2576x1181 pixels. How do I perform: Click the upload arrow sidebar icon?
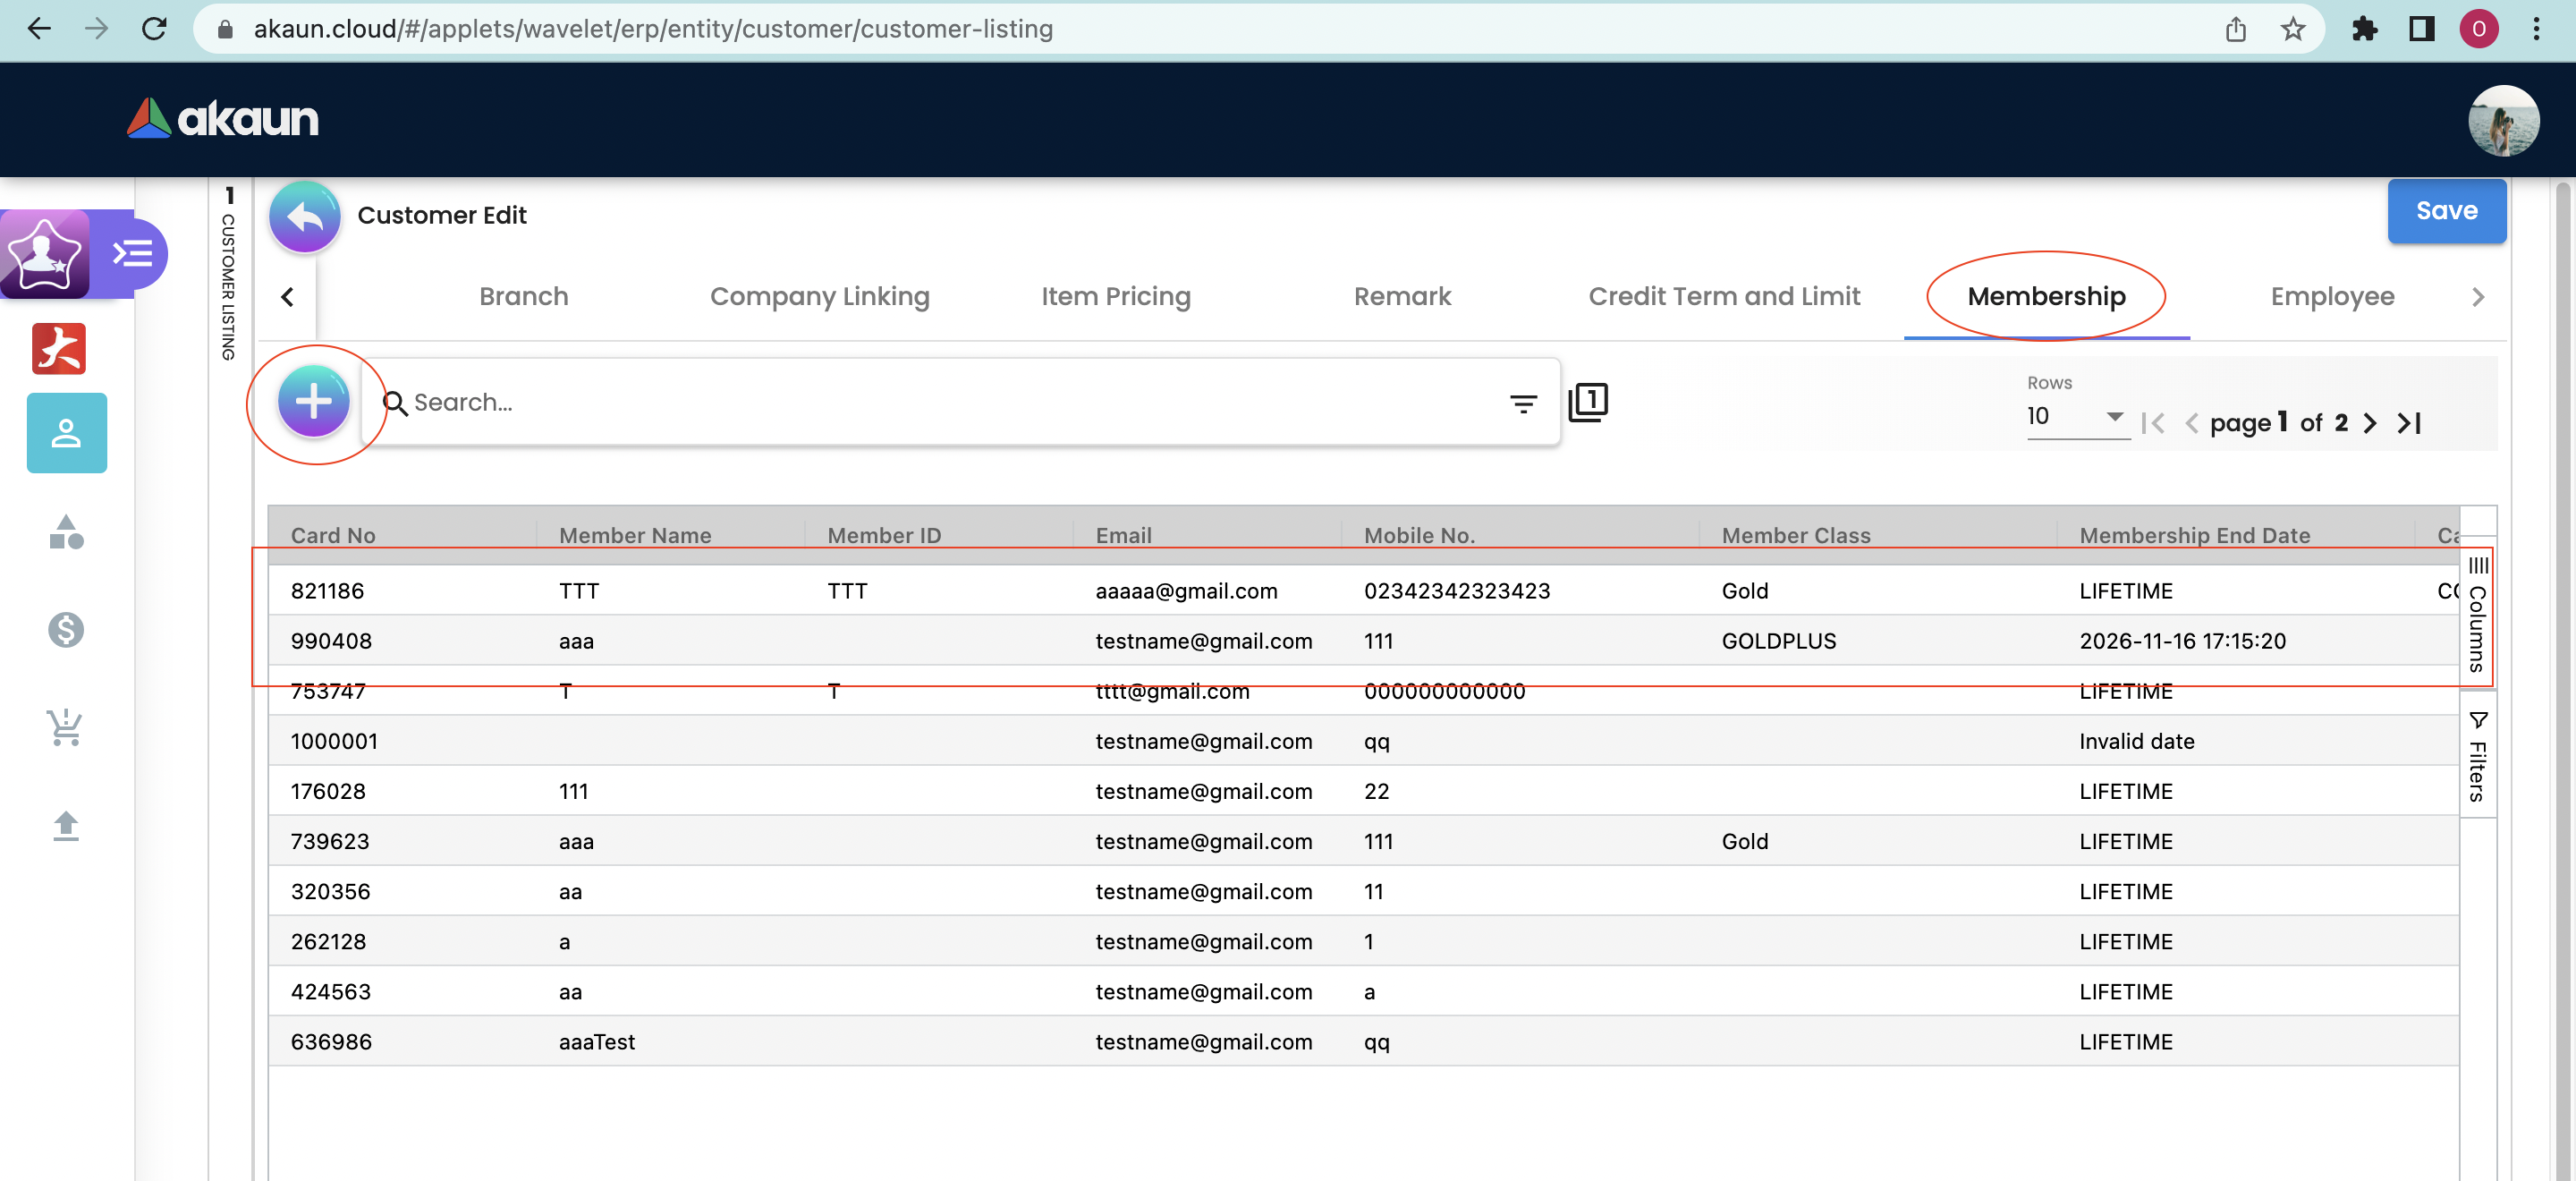coord(66,825)
